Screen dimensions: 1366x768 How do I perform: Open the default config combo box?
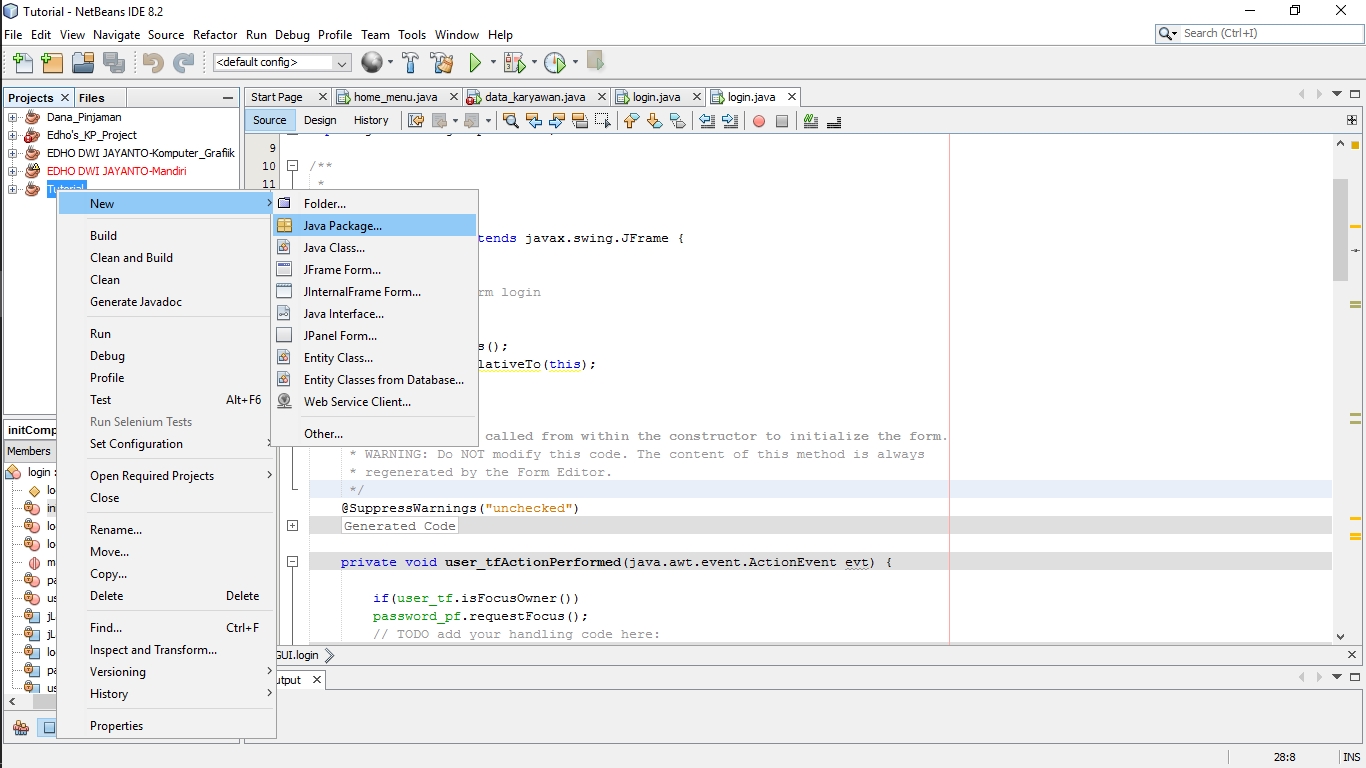(282, 62)
